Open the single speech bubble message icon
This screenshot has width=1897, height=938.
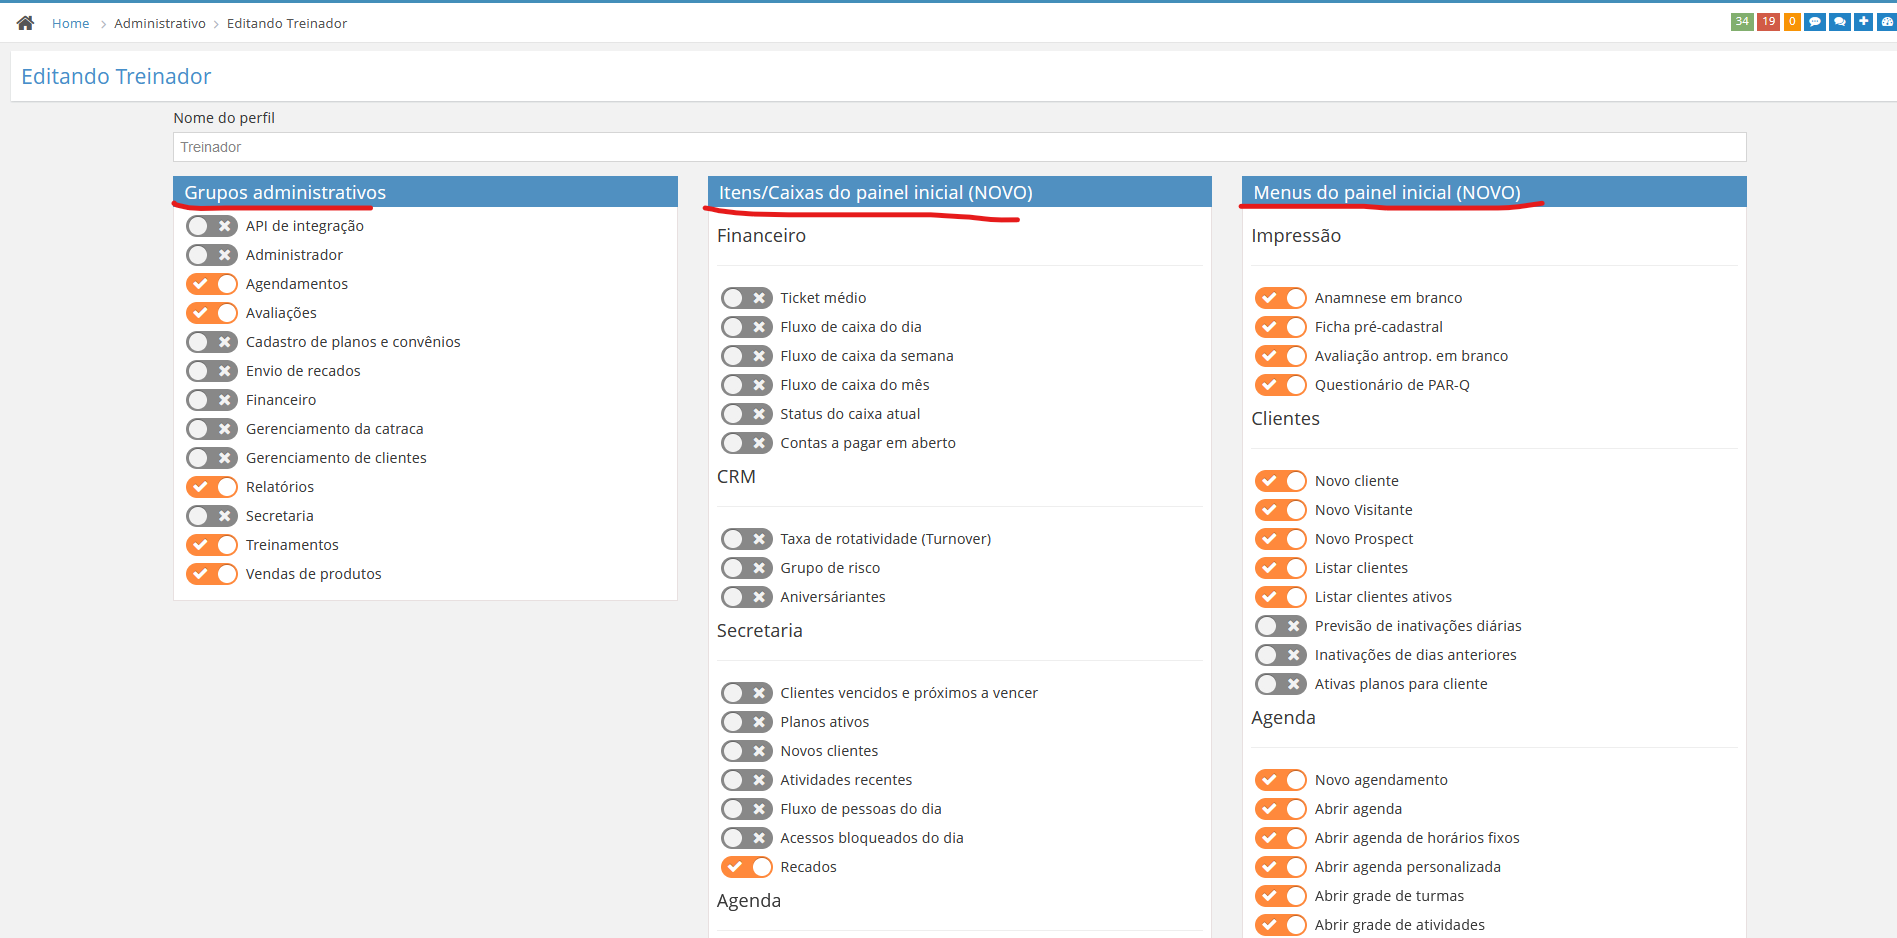pos(1815,22)
